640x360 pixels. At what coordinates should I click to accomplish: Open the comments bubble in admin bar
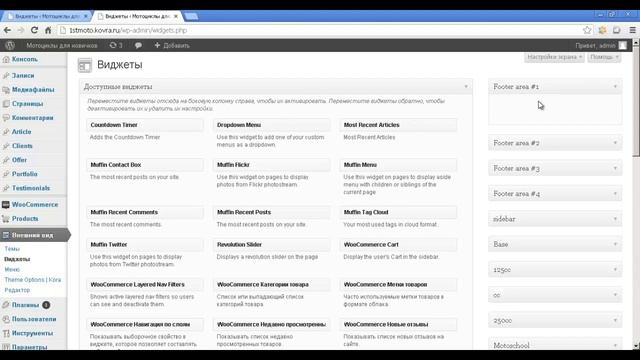point(138,45)
